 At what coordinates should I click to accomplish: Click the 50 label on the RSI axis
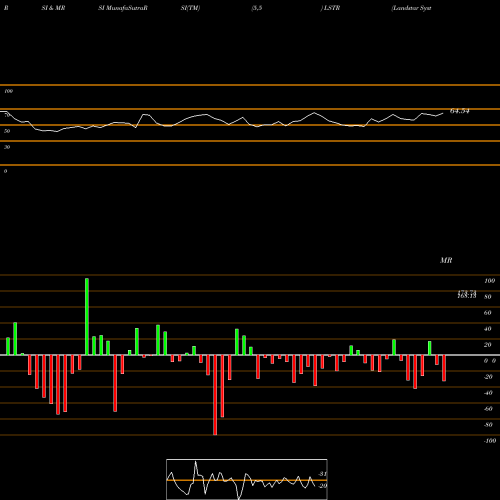[x=7, y=131]
